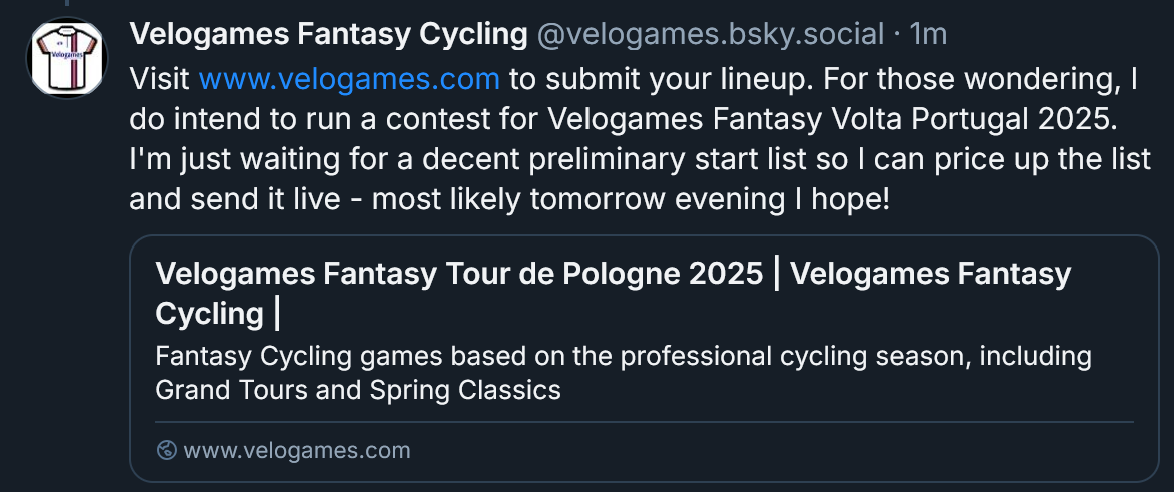Click the globe icon in link card footer
The image size is (1174, 492).
coord(167,450)
